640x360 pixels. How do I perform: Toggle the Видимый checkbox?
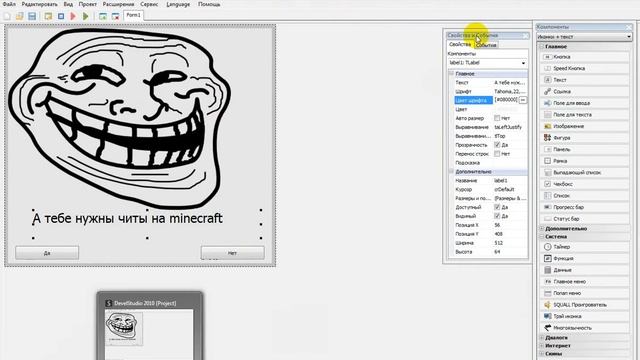click(497, 216)
